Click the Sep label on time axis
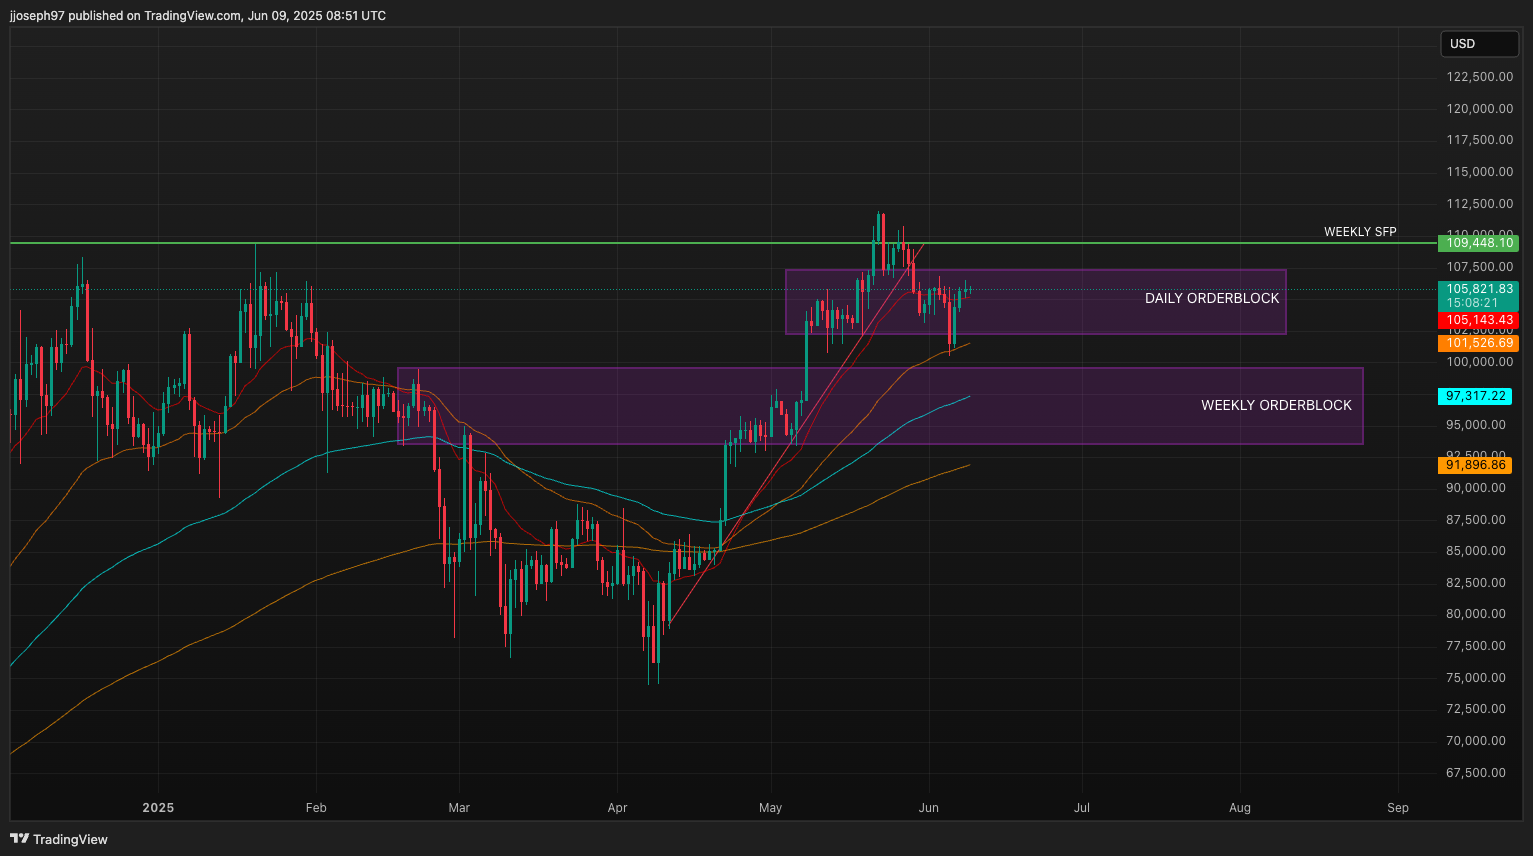The height and width of the screenshot is (856, 1533). coord(1397,808)
